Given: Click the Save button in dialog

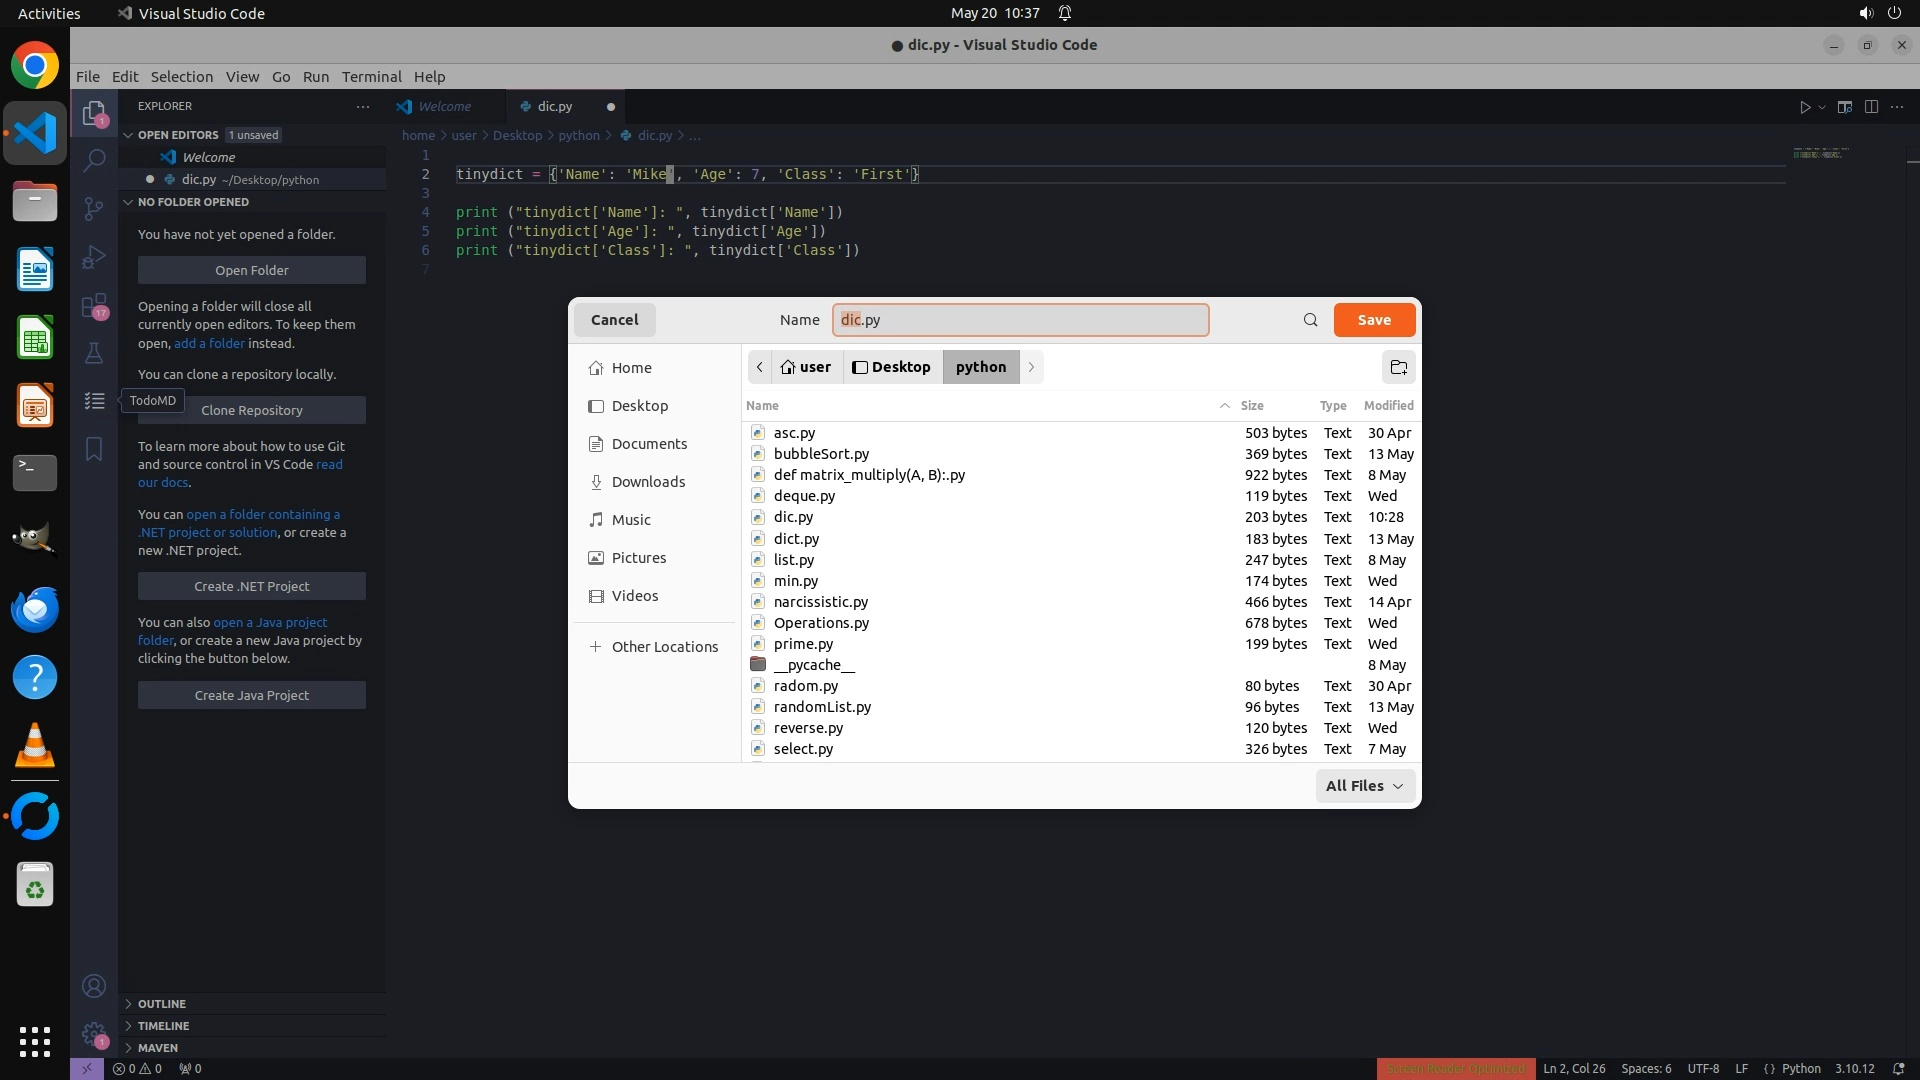Looking at the screenshot, I should tap(1373, 320).
